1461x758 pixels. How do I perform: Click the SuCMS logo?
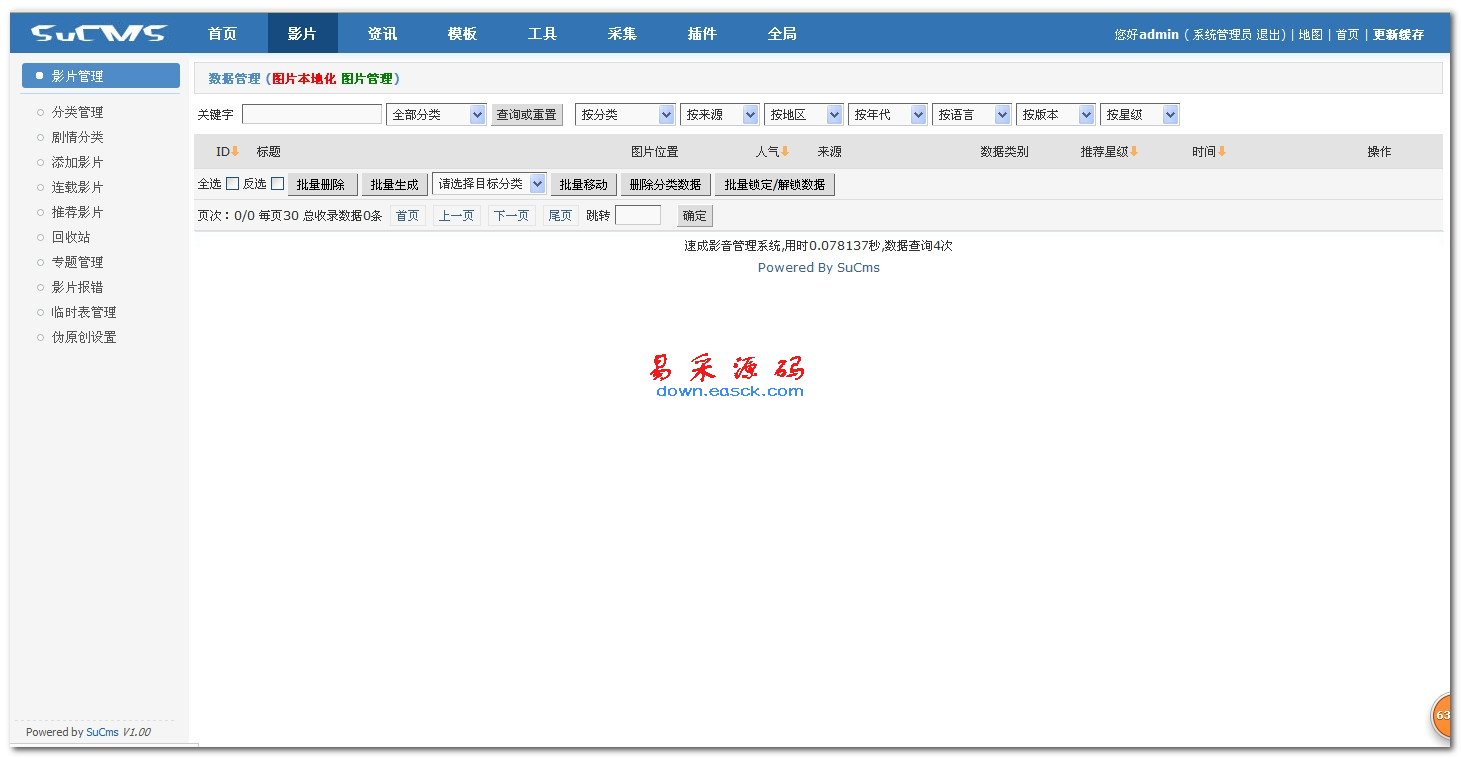[x=98, y=33]
